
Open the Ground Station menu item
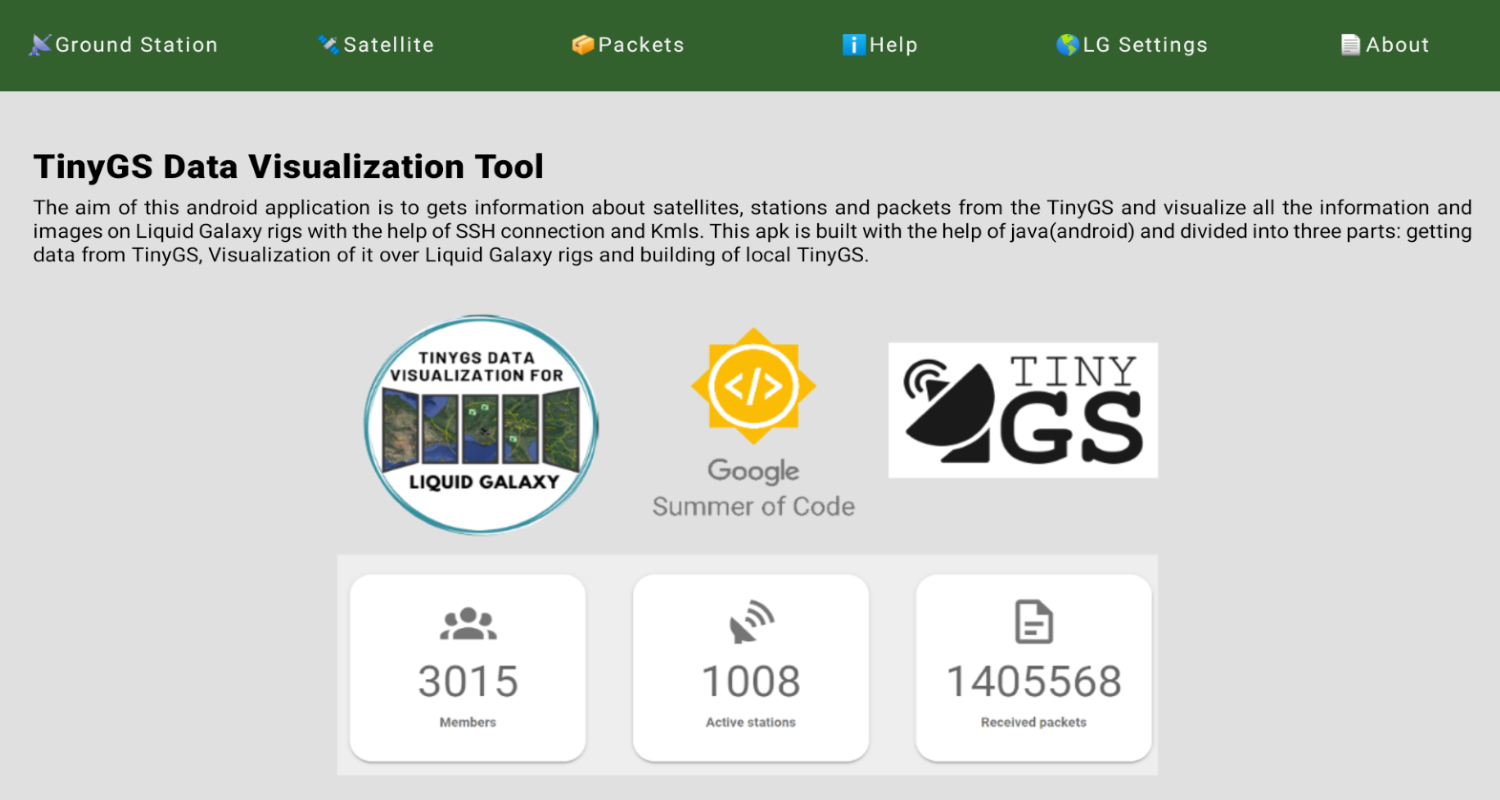point(124,45)
